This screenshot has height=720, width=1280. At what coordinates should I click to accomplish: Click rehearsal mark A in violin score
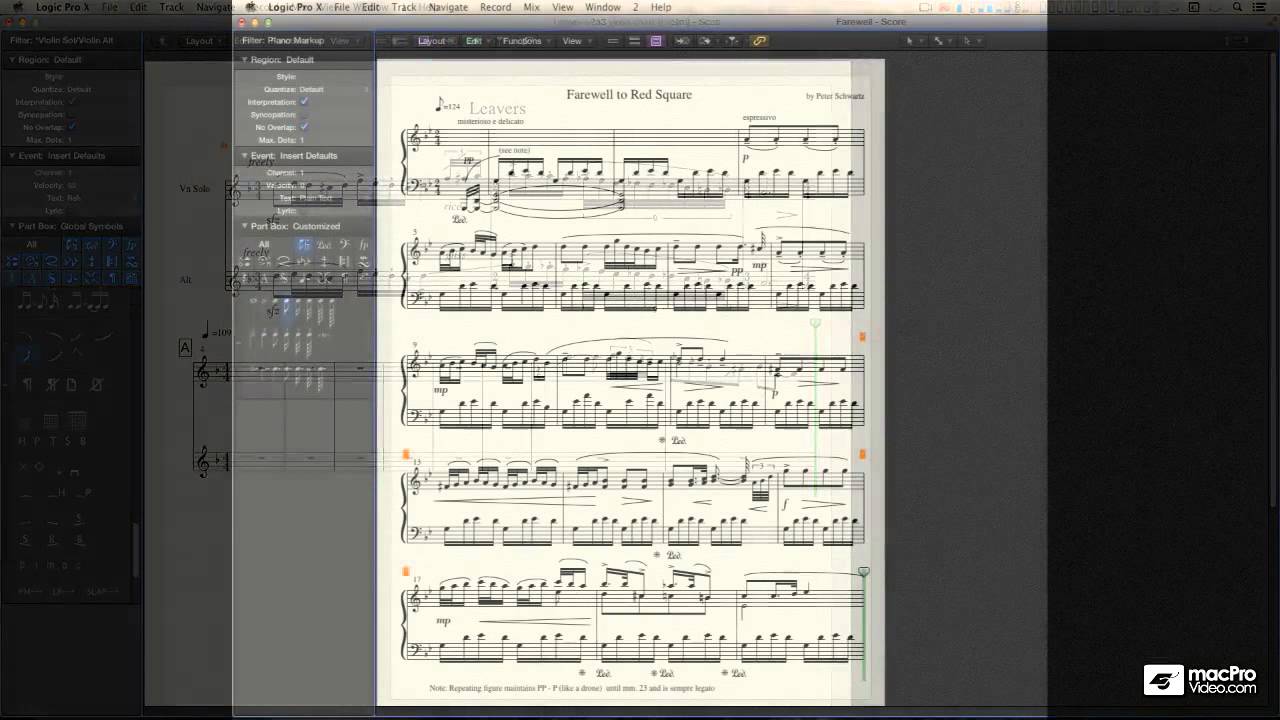click(x=185, y=348)
